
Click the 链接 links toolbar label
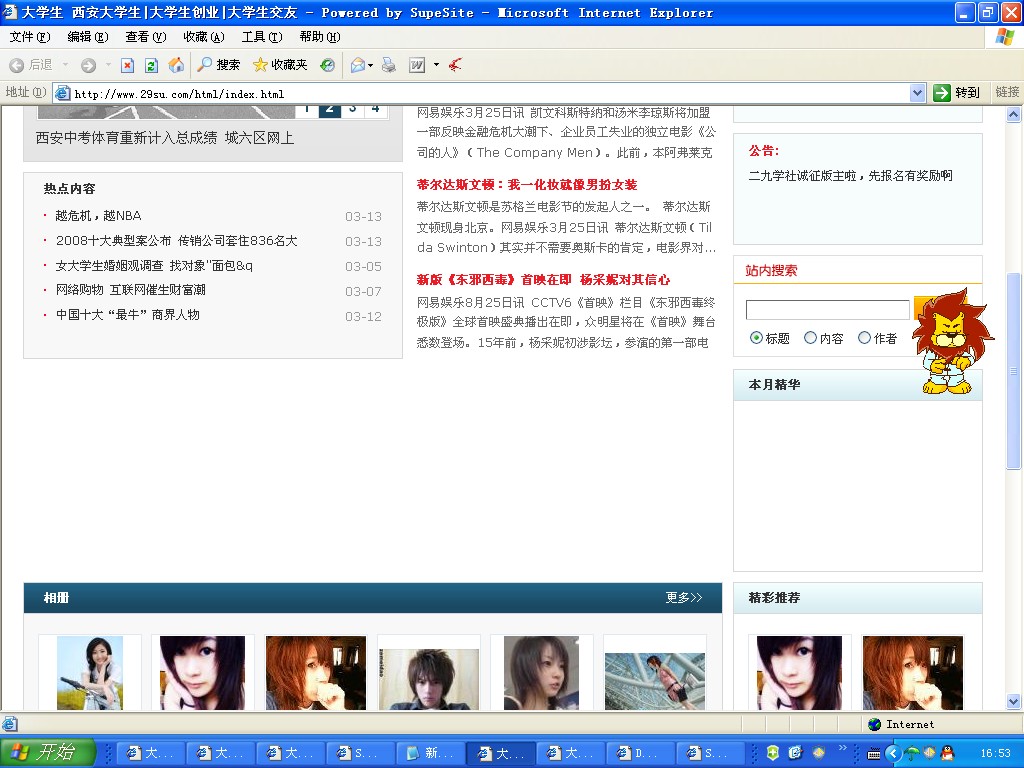(x=1007, y=92)
